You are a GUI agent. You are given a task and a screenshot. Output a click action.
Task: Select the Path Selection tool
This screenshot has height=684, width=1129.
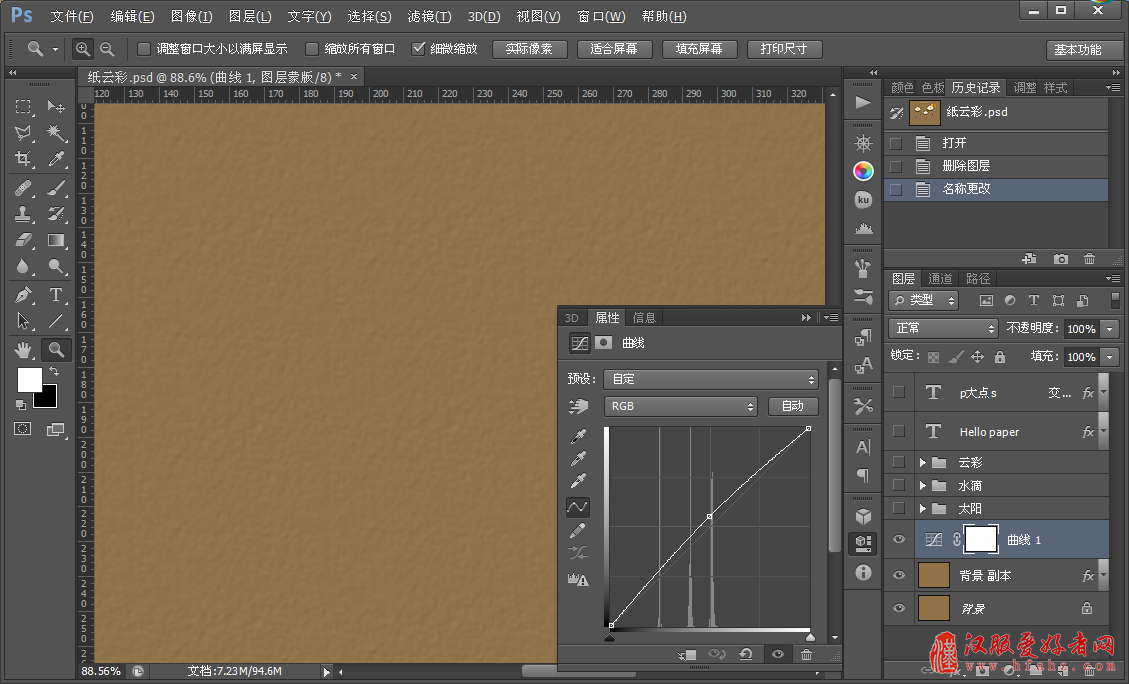[23, 321]
